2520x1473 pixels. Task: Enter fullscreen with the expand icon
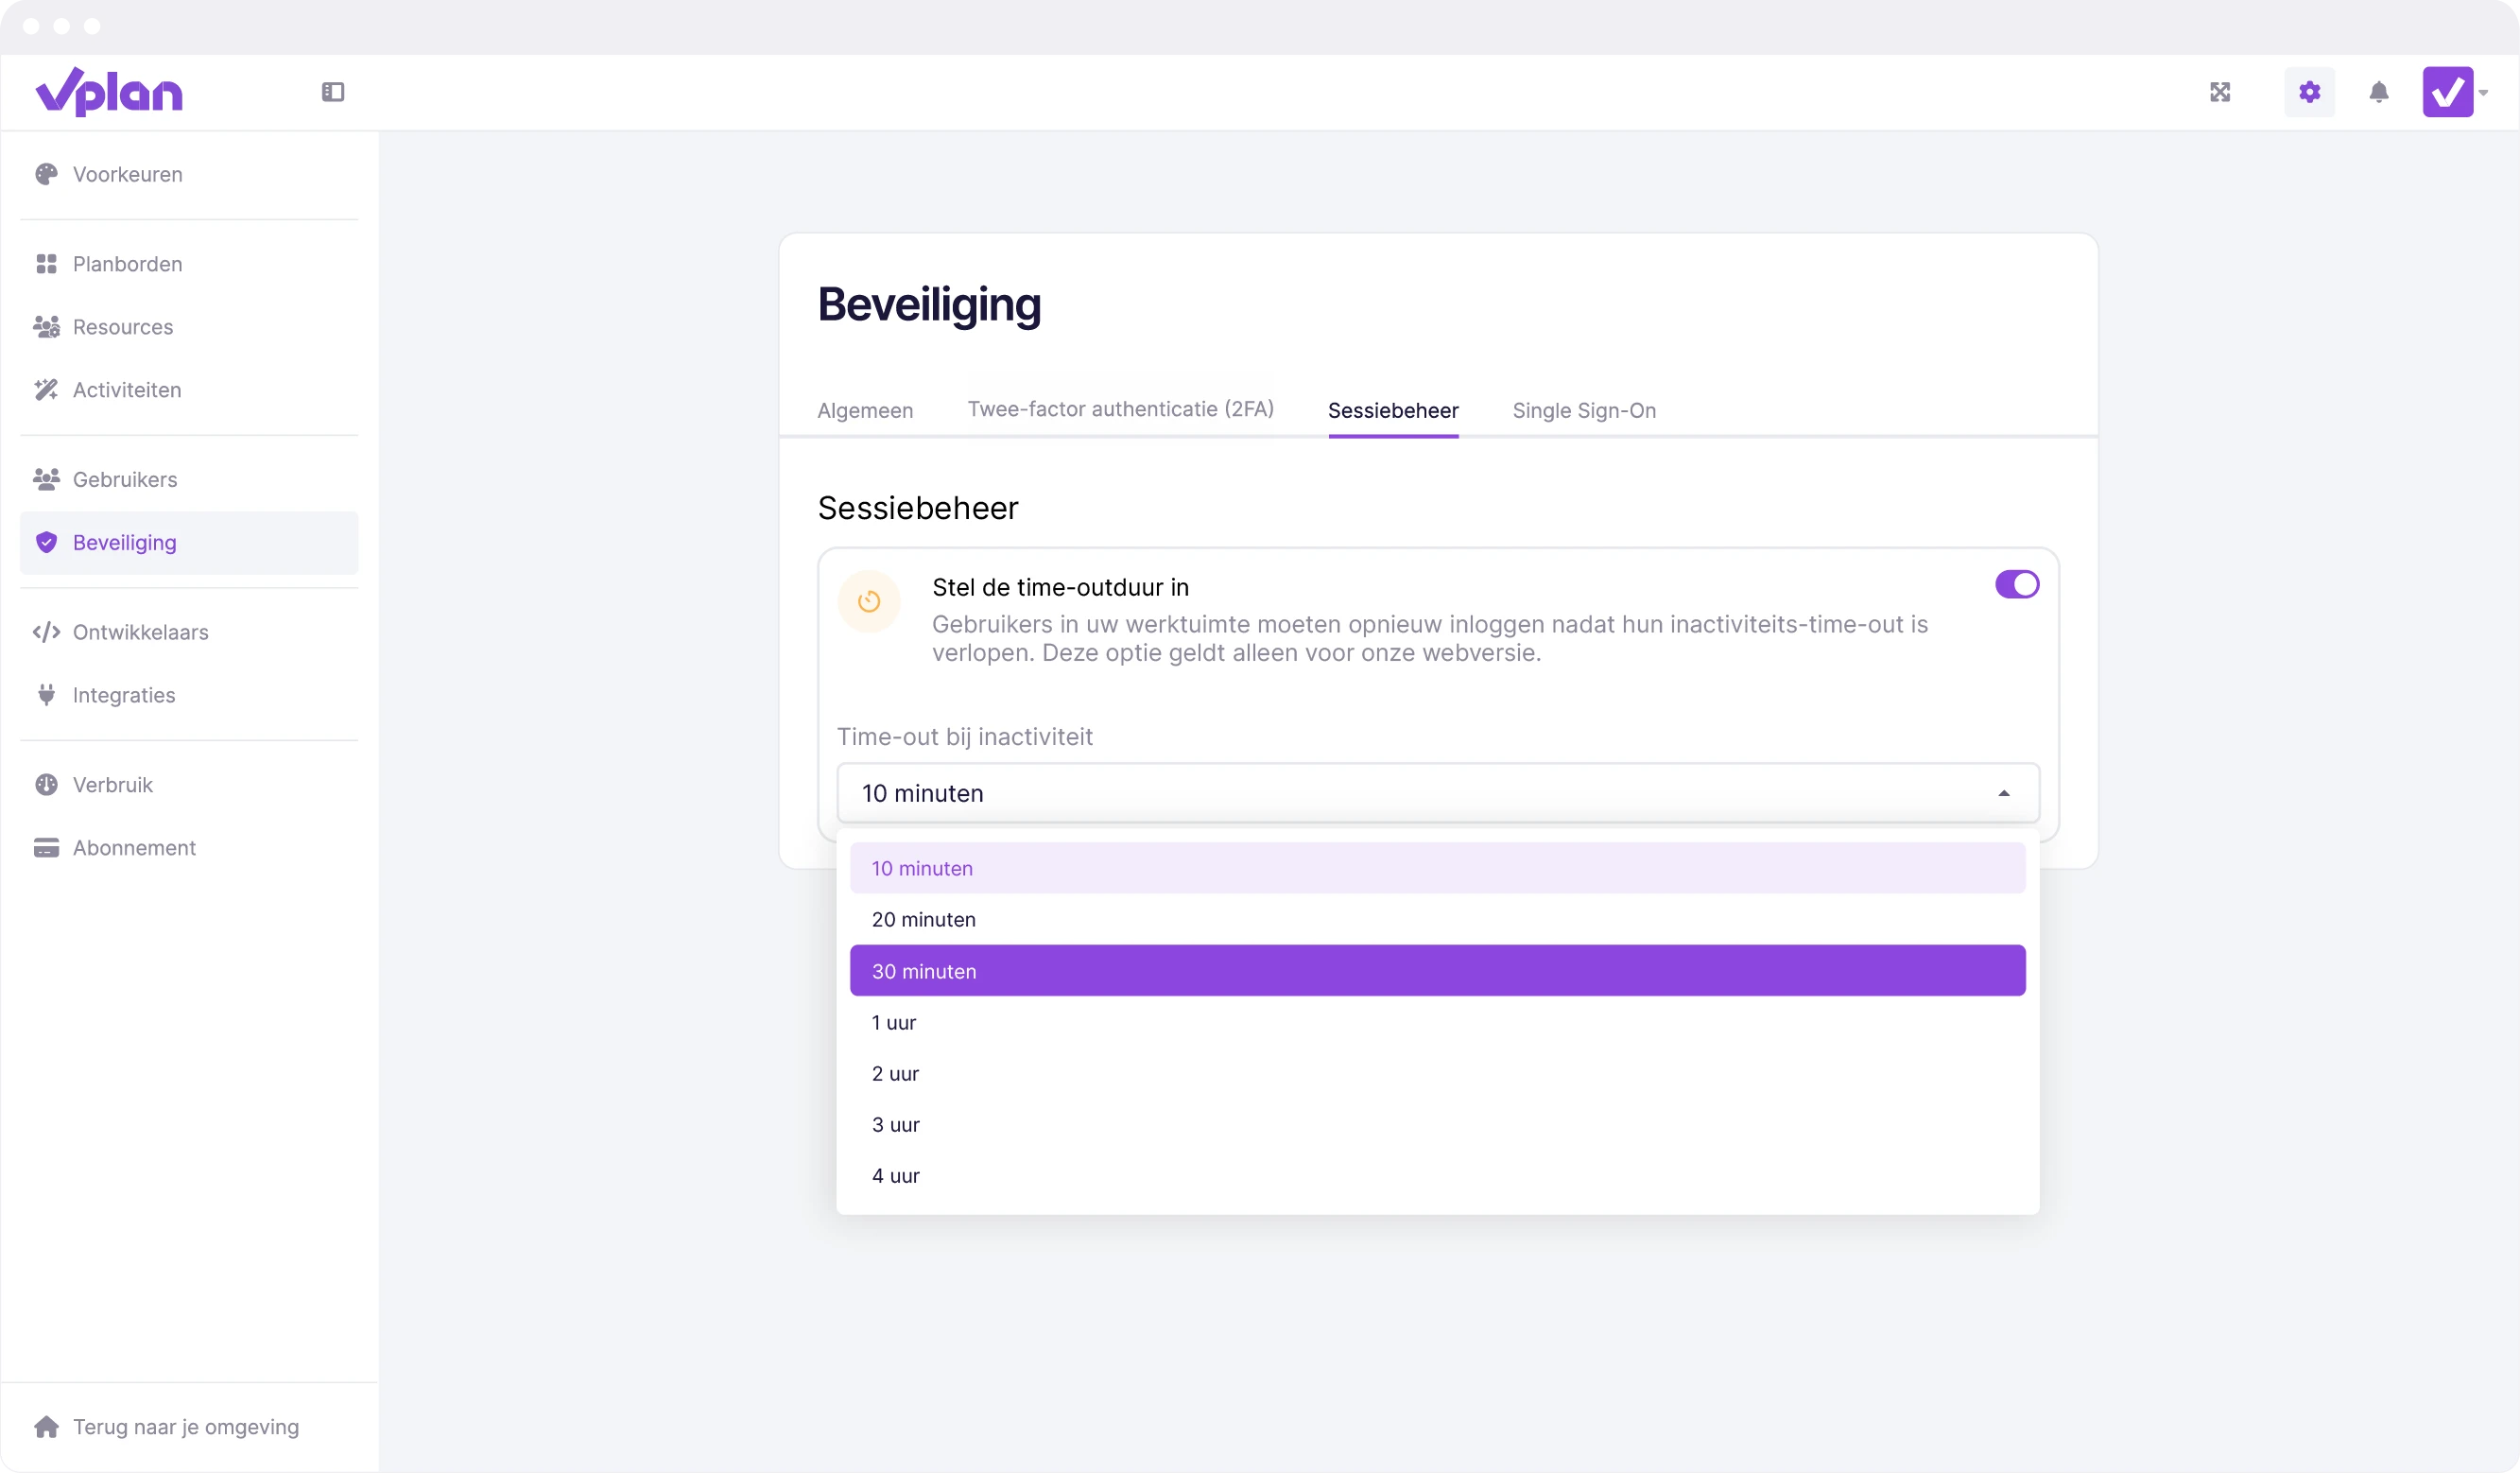tap(2220, 91)
